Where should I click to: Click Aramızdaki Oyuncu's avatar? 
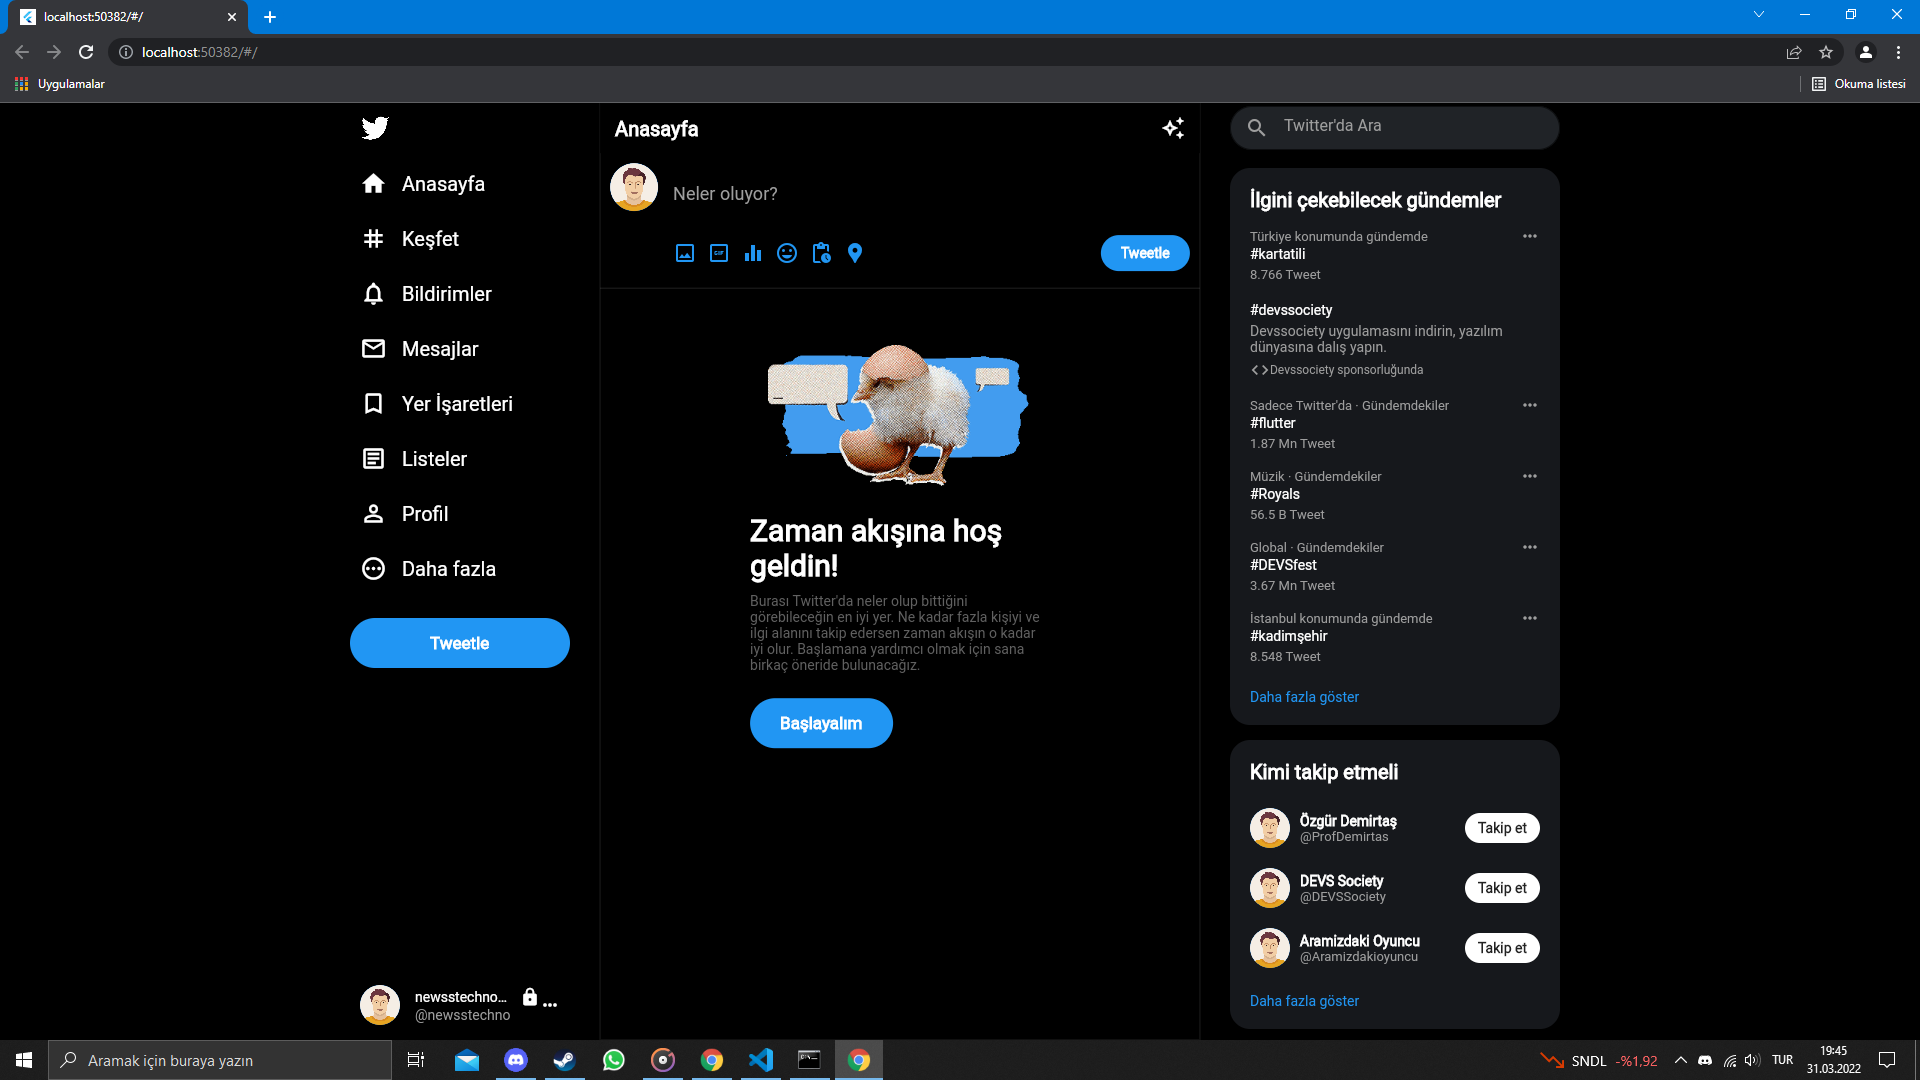click(x=1270, y=948)
